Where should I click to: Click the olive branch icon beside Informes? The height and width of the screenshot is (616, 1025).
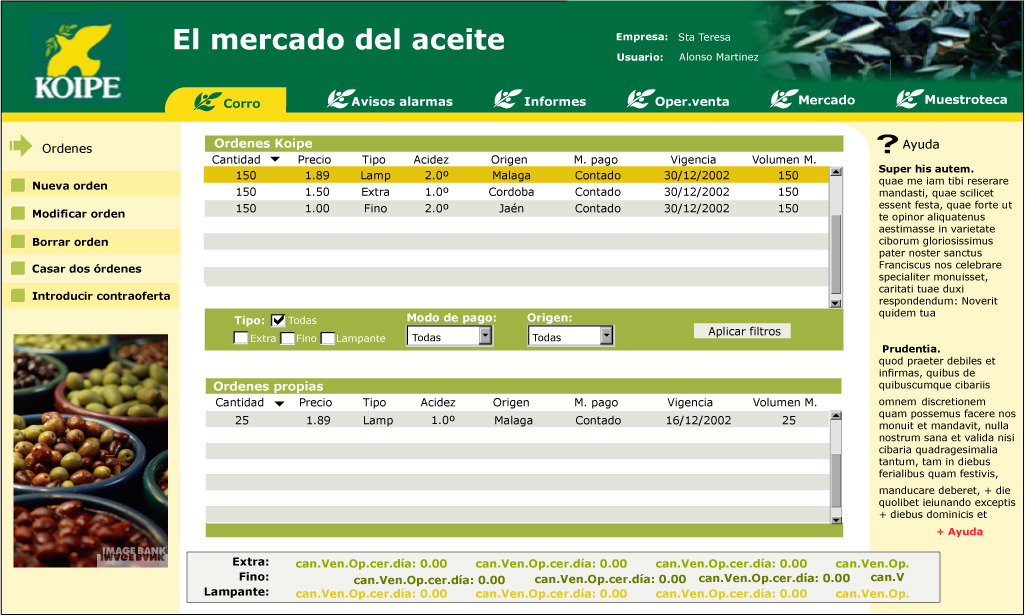coord(507,99)
